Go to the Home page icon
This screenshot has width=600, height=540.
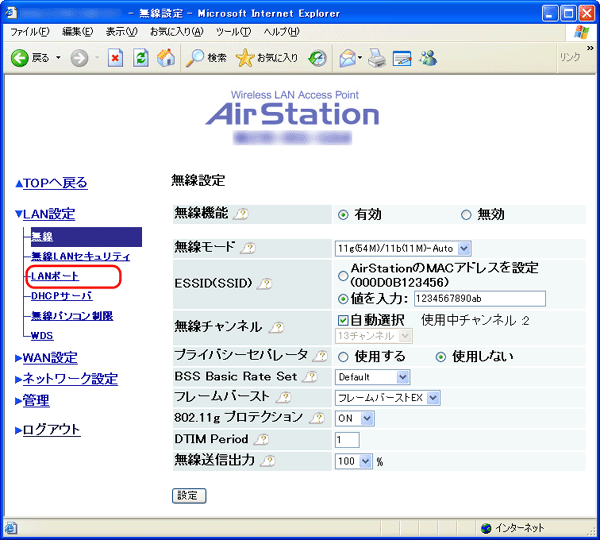(x=166, y=58)
